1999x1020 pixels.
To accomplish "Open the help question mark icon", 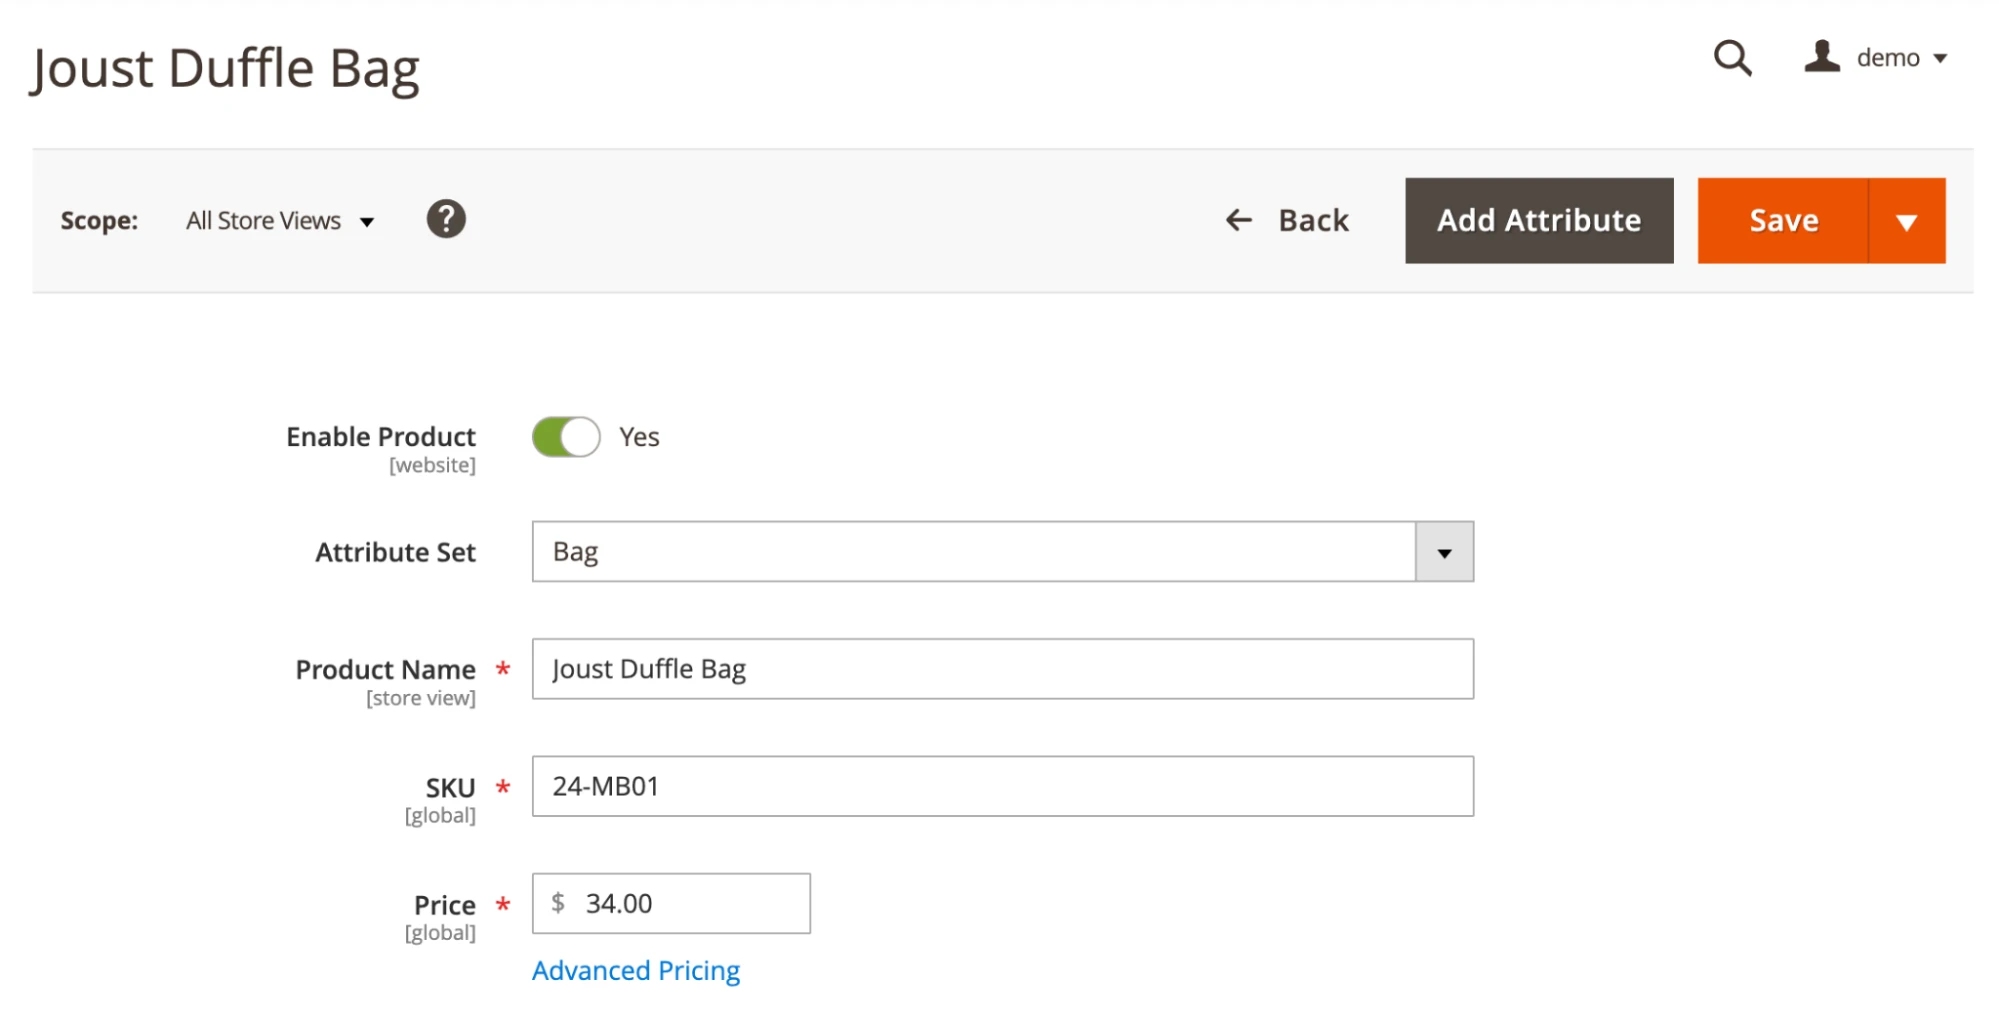I will [x=446, y=219].
